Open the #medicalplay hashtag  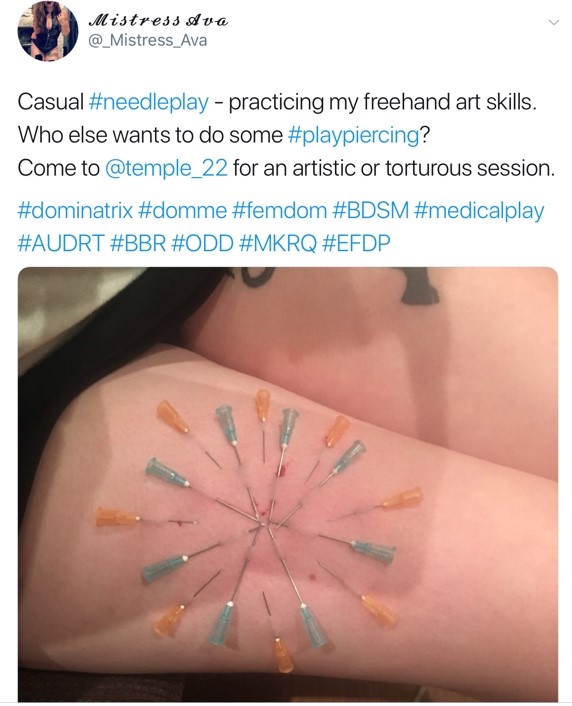coord(480,211)
